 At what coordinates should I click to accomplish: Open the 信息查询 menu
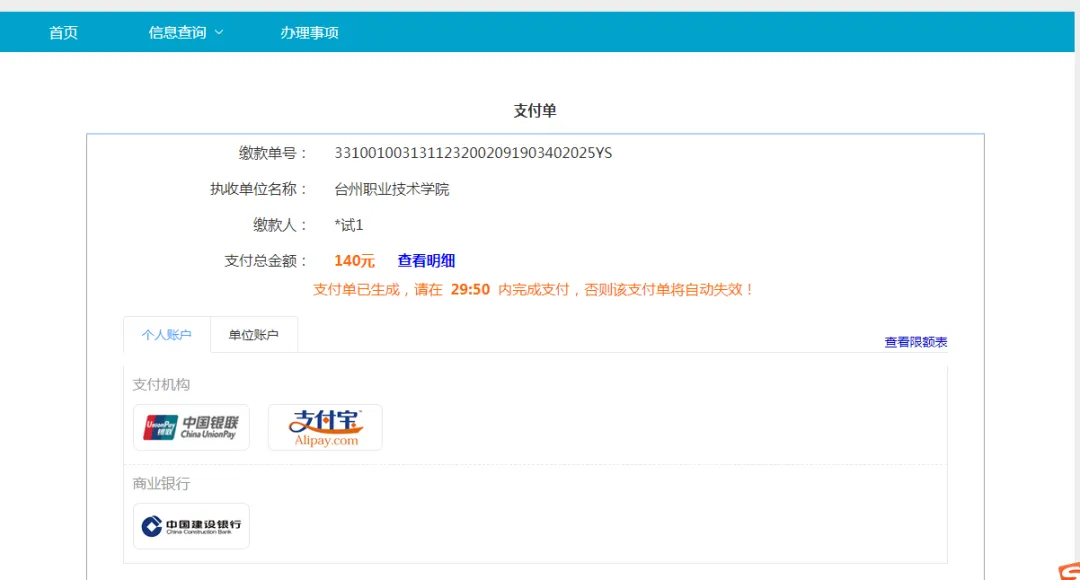(x=178, y=33)
